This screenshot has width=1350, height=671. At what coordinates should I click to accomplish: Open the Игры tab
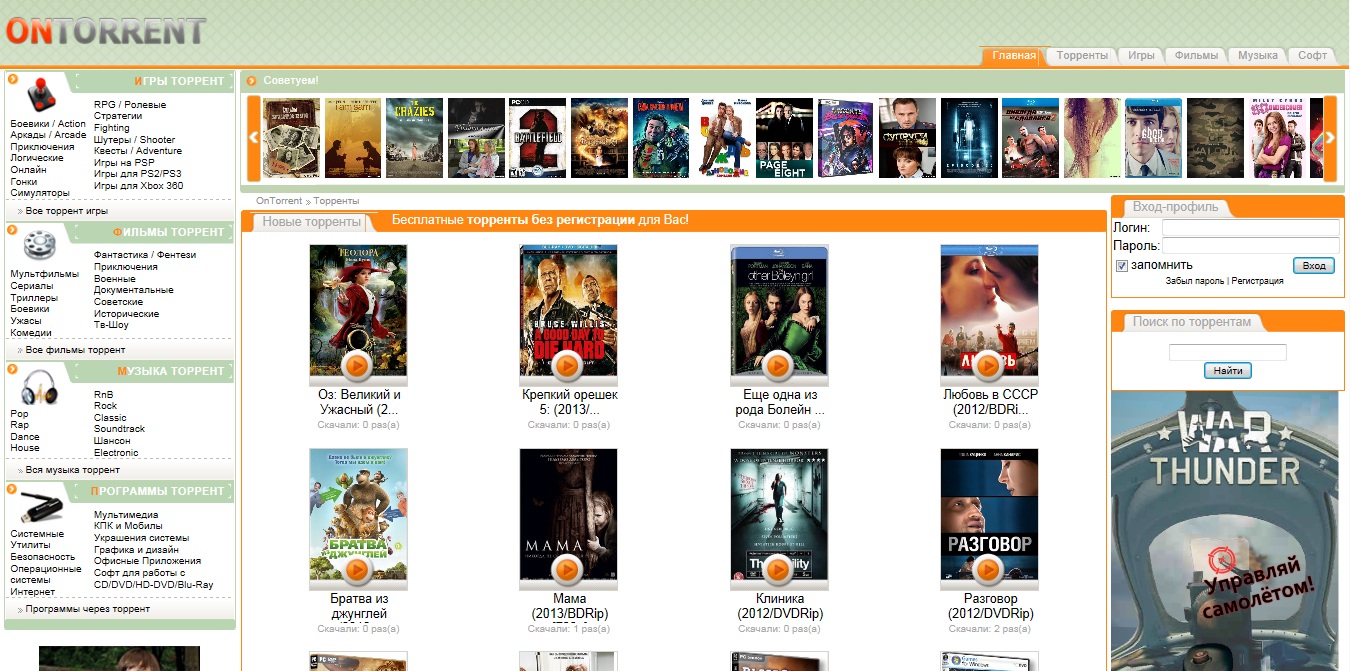pos(1141,56)
